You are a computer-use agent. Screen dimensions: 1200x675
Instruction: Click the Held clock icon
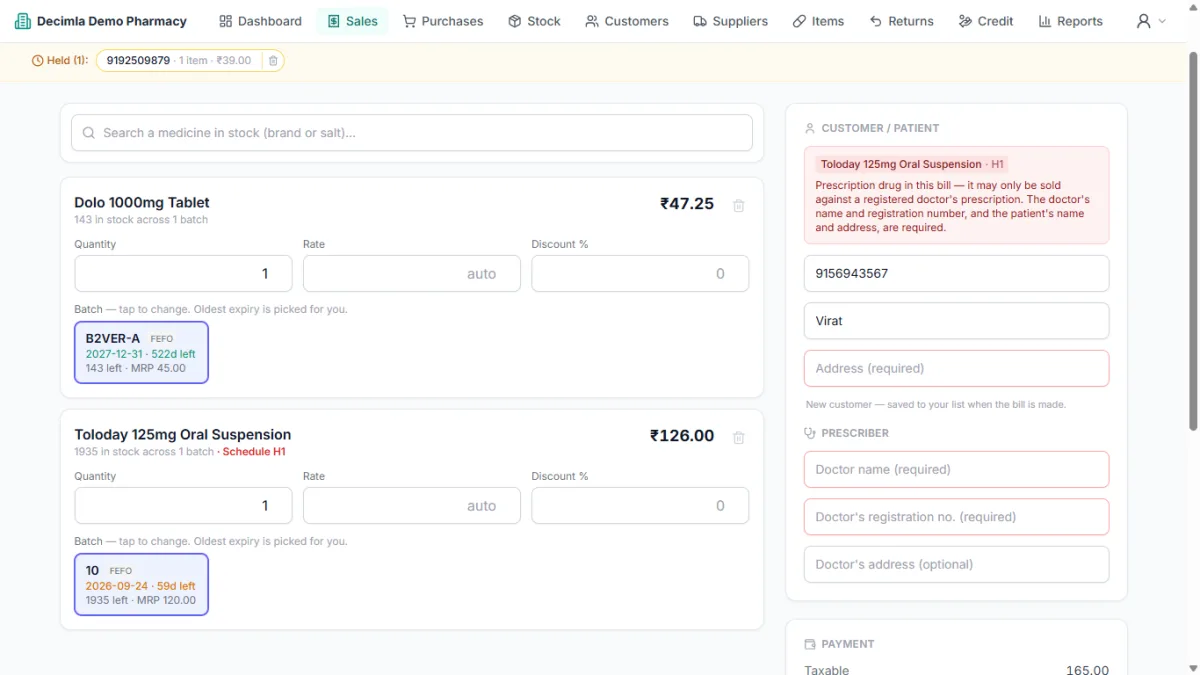pyautogui.click(x=38, y=61)
